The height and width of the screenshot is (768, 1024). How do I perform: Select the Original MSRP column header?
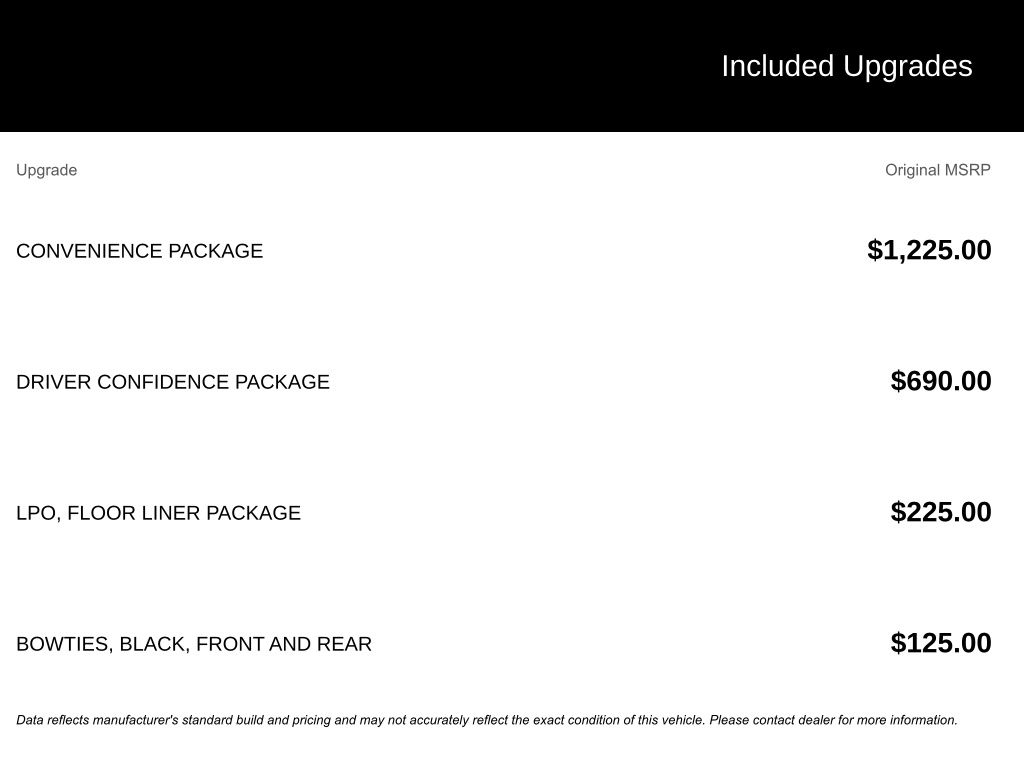pos(937,170)
